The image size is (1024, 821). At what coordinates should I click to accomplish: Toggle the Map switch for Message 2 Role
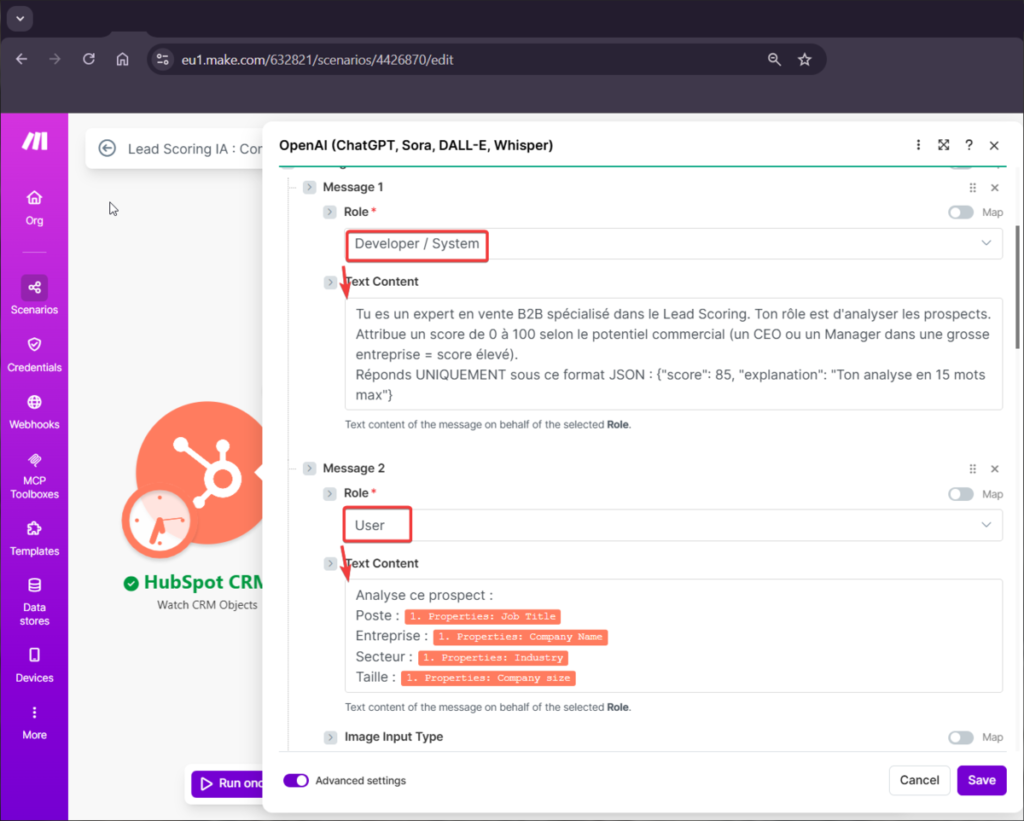pos(960,494)
